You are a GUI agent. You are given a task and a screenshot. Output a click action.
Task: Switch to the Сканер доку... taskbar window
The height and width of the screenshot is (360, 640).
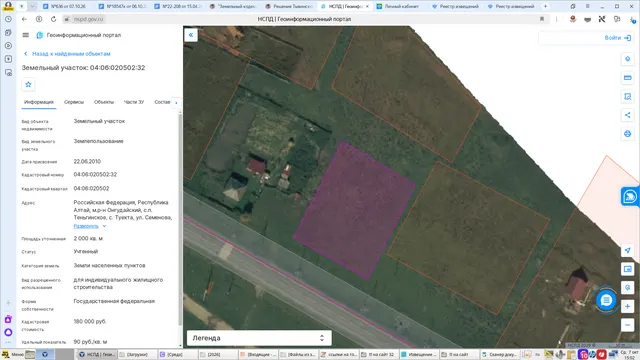click(499, 354)
